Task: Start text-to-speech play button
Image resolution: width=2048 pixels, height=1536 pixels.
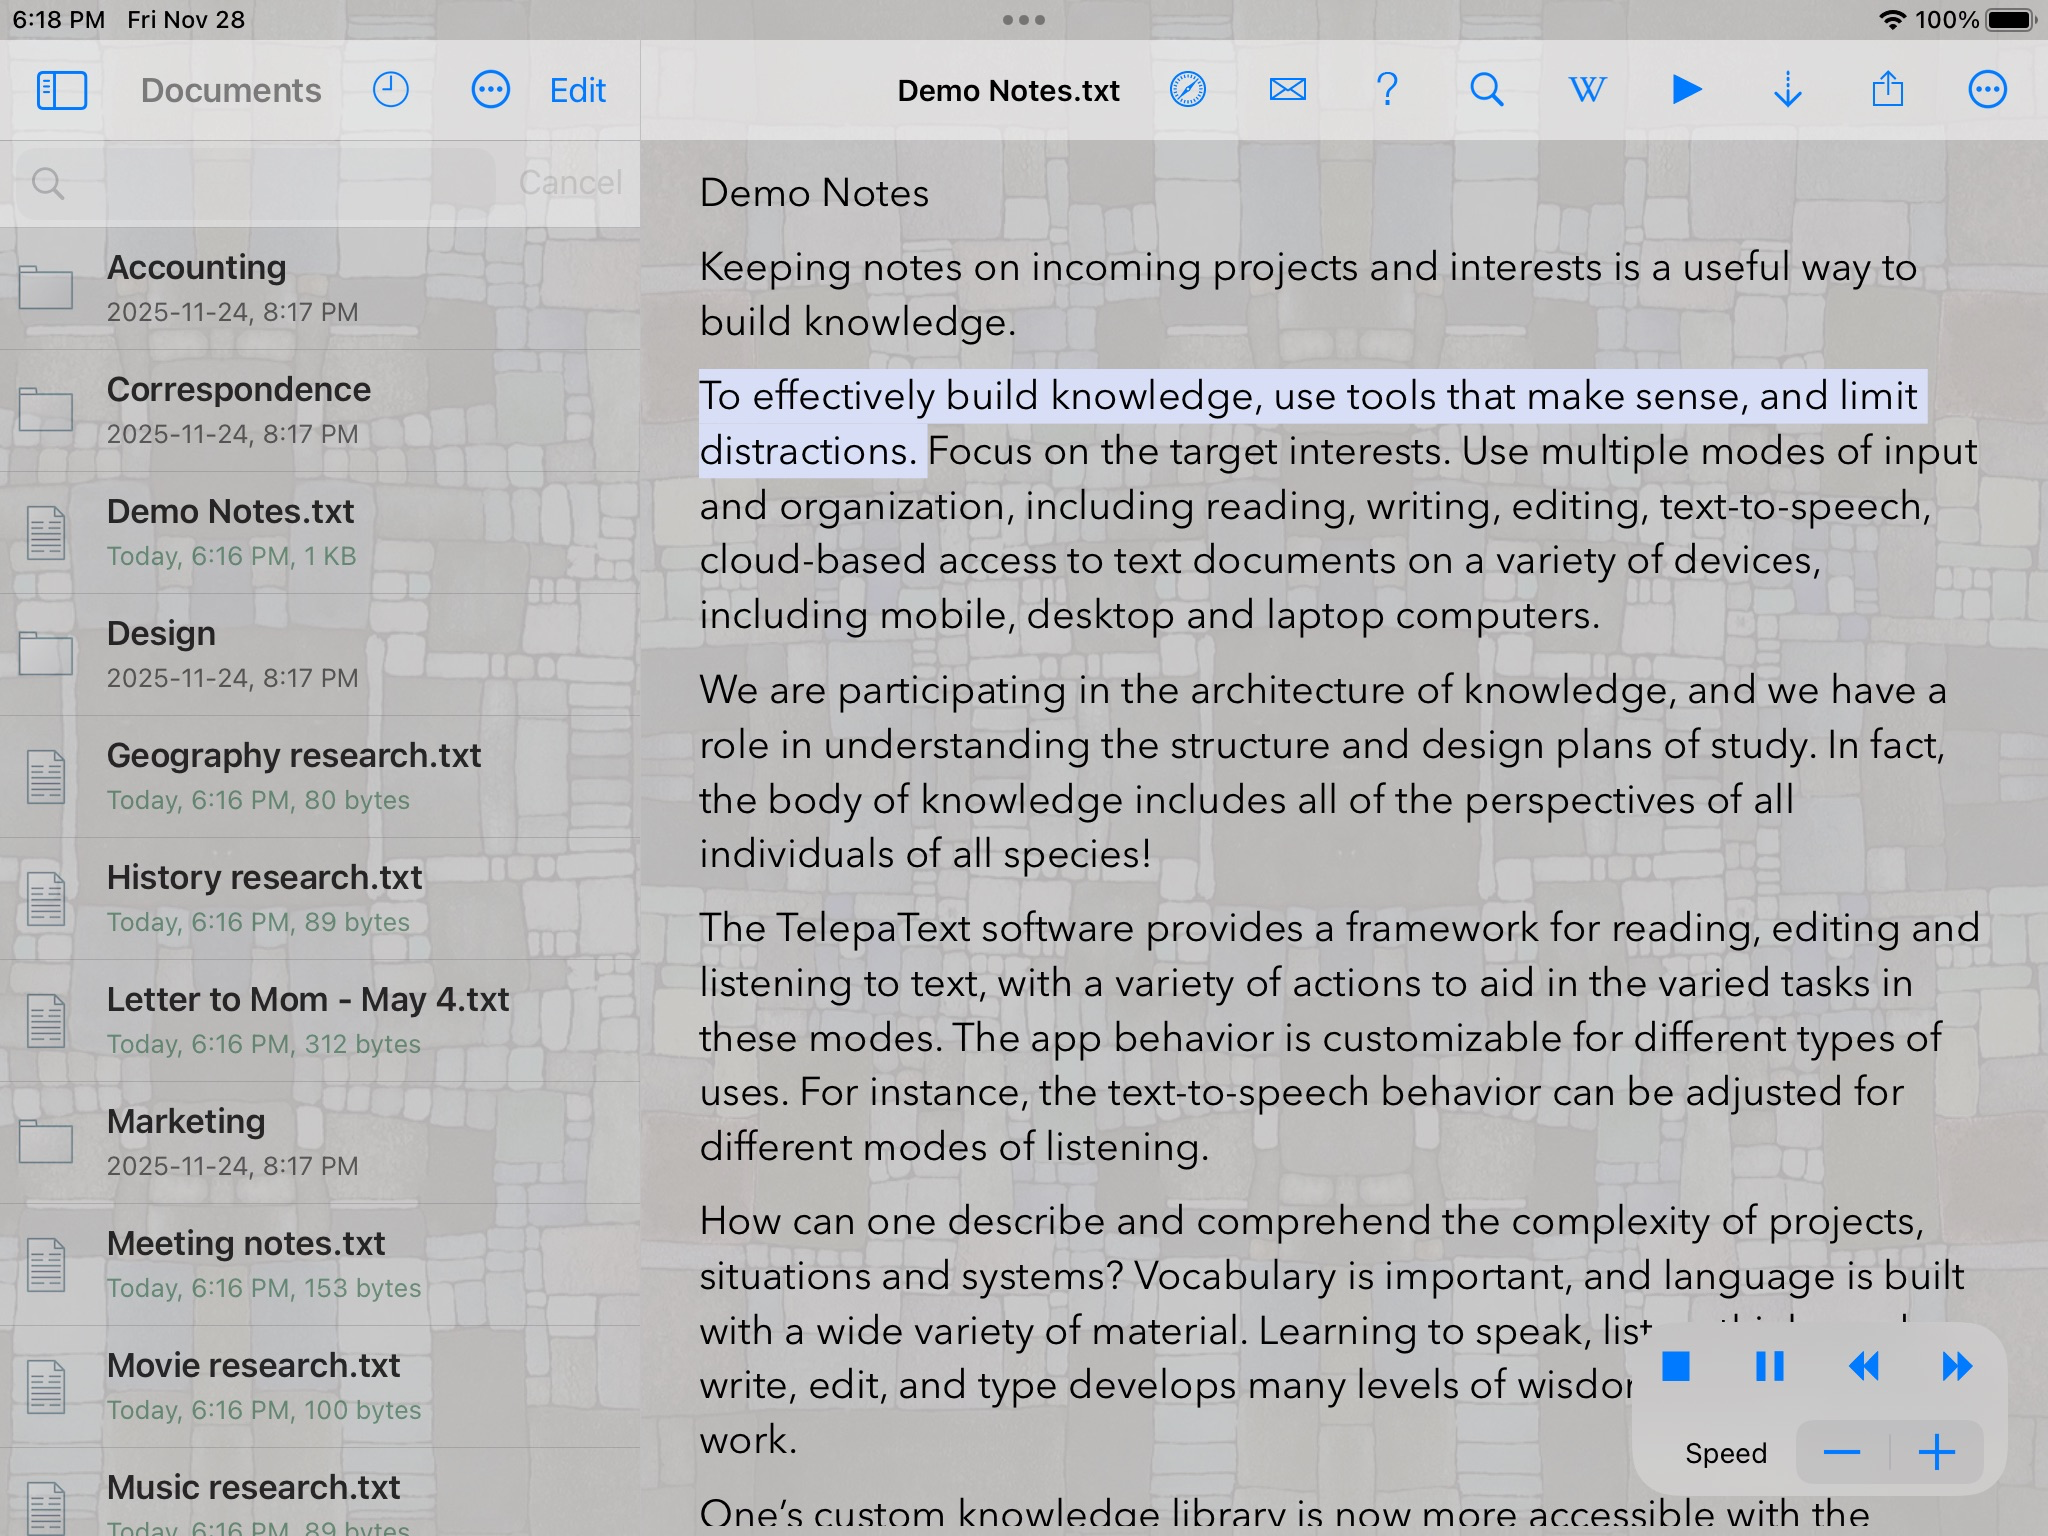Action: click(x=1687, y=90)
